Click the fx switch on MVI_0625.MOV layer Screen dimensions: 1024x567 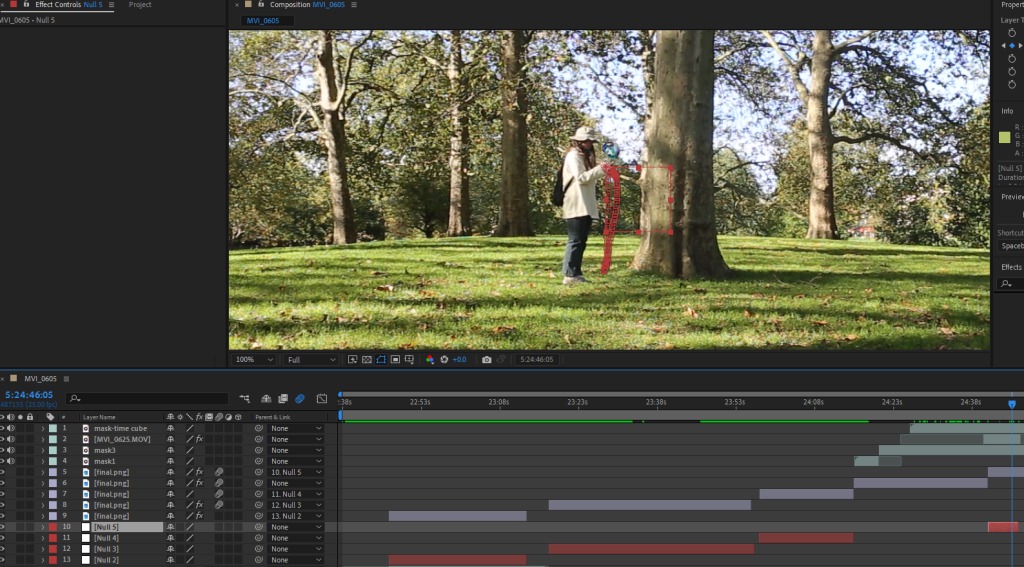[x=200, y=440]
